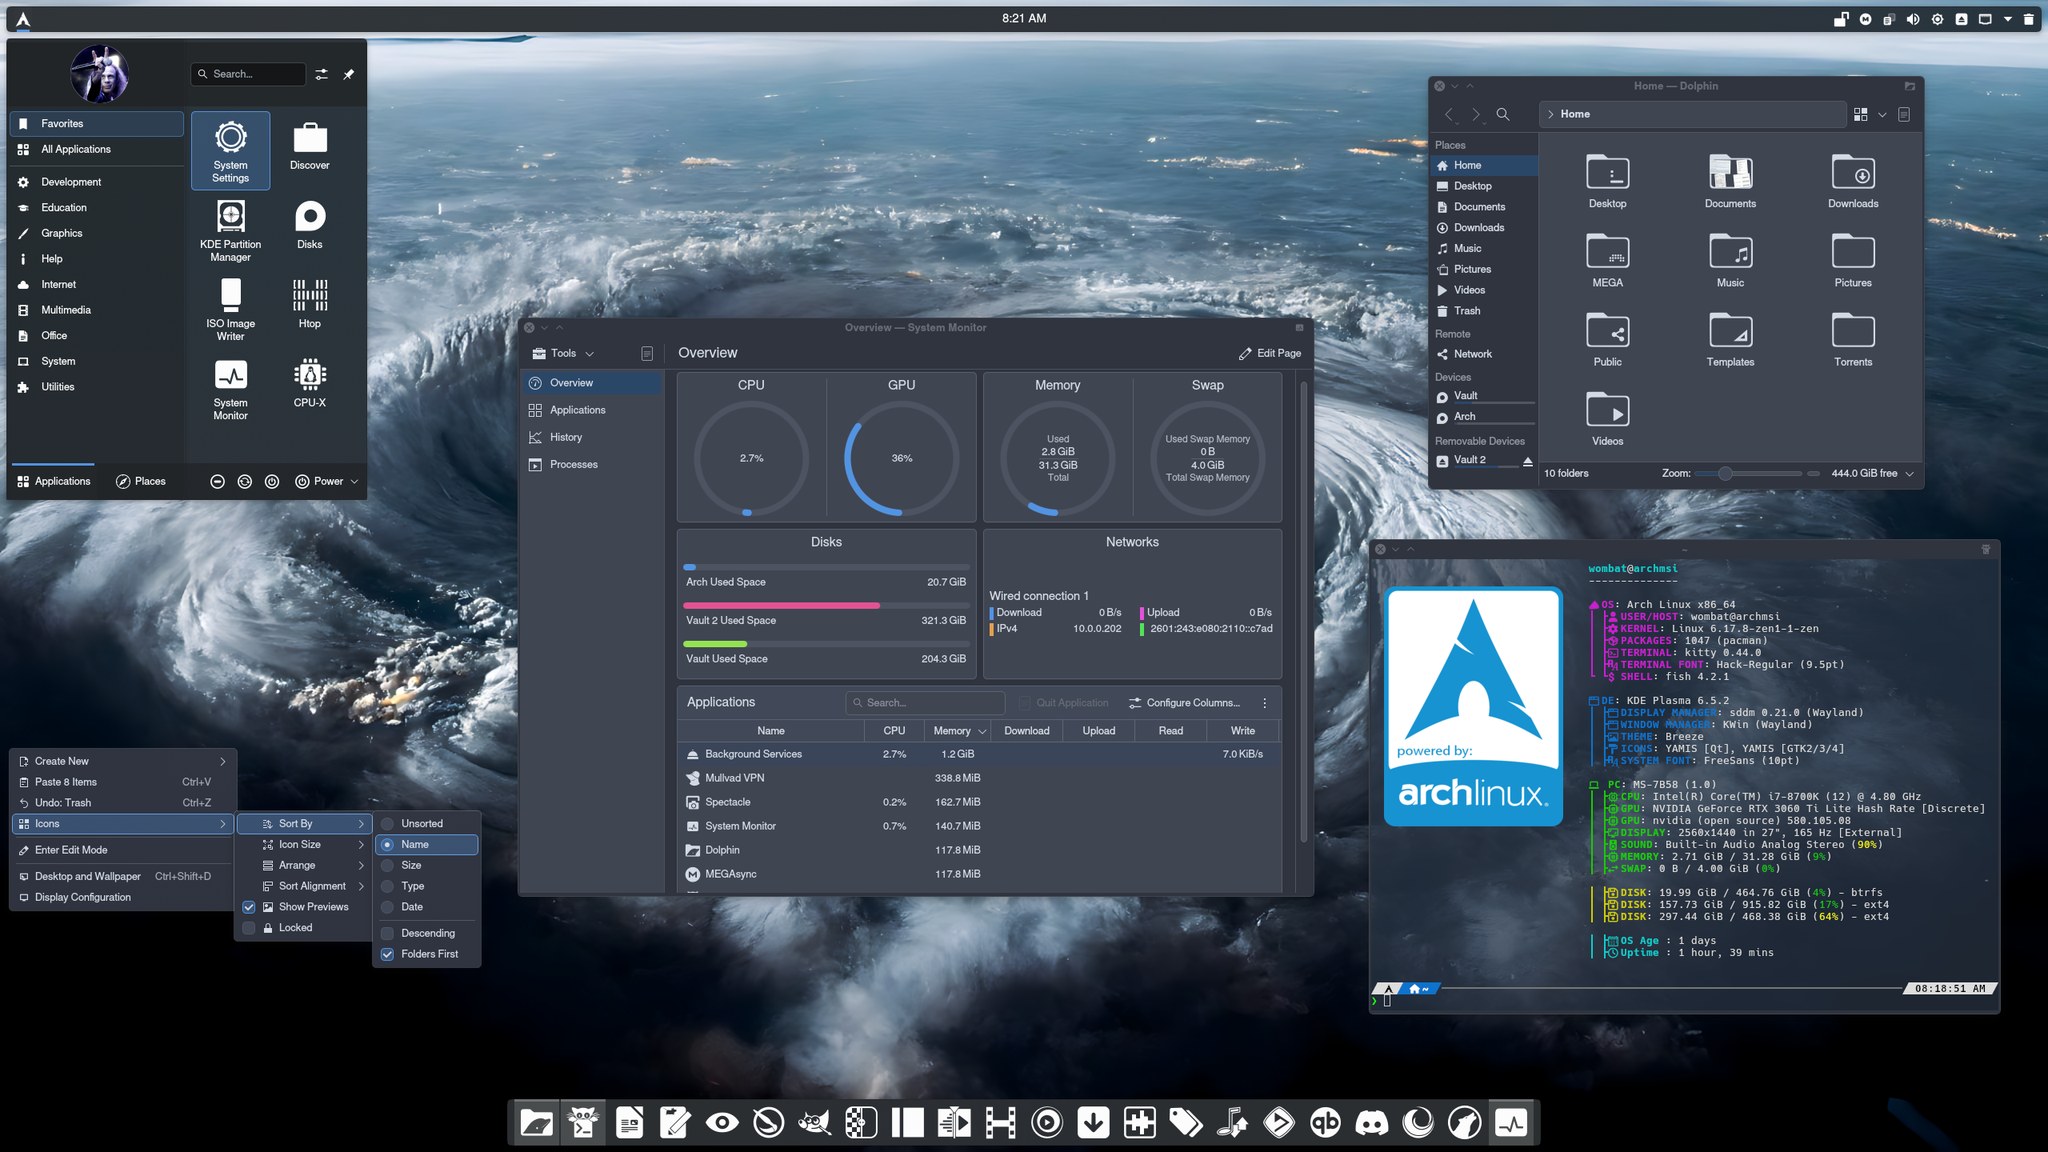Open System Monitor pulse icon in dock
This screenshot has height=1152, width=2048.
pos(1511,1123)
